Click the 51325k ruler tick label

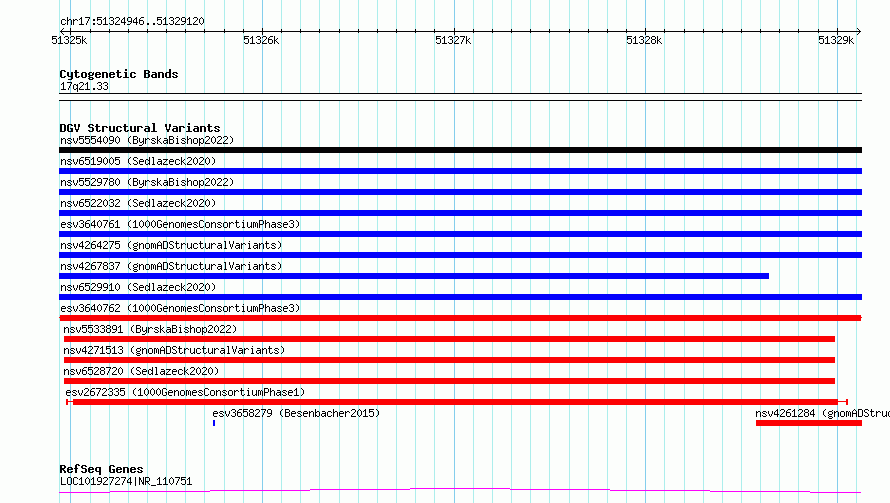point(69,40)
